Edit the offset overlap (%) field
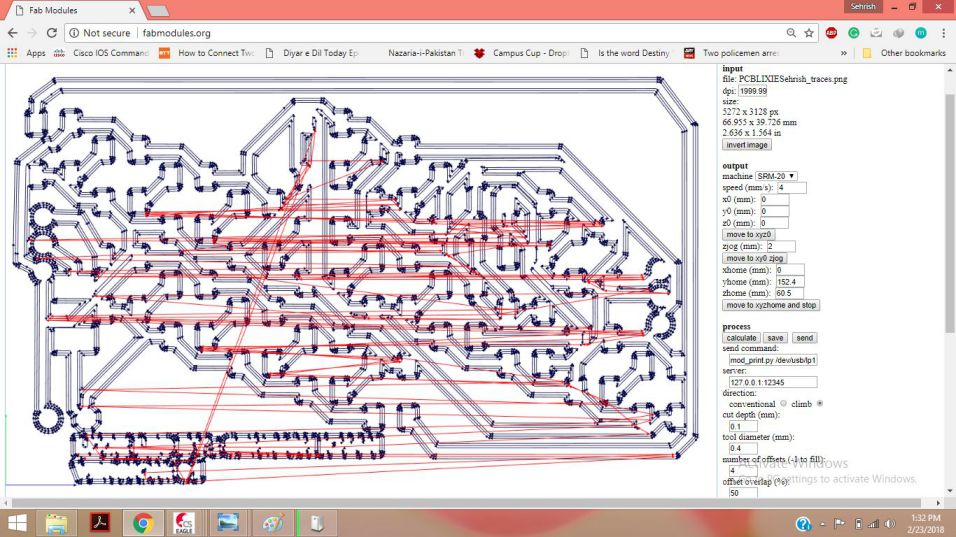 (x=743, y=493)
